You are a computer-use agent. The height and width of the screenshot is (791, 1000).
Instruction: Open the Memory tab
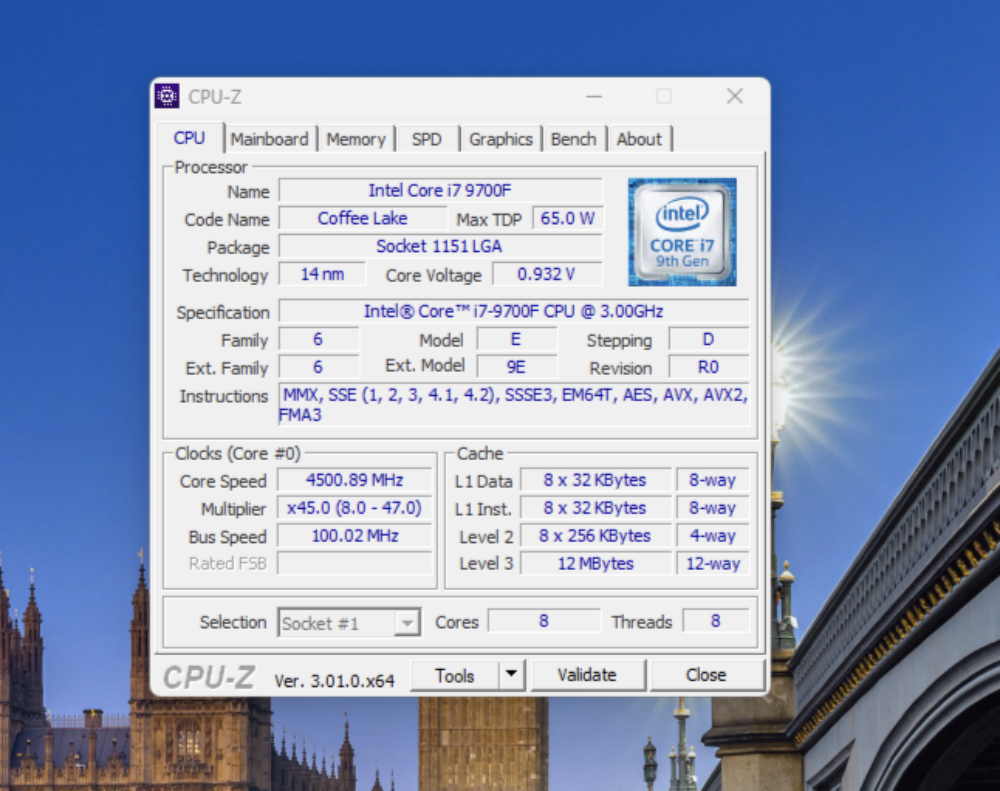click(356, 139)
